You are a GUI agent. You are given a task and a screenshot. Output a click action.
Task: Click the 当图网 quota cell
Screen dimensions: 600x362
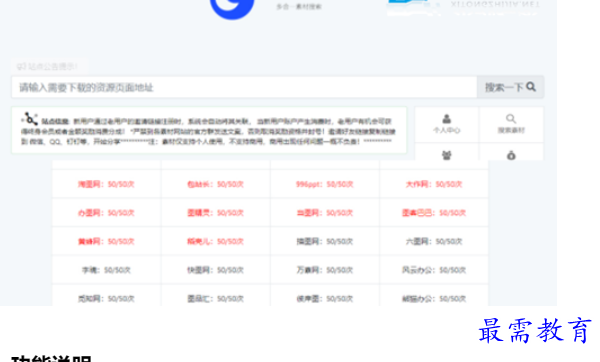(x=324, y=213)
